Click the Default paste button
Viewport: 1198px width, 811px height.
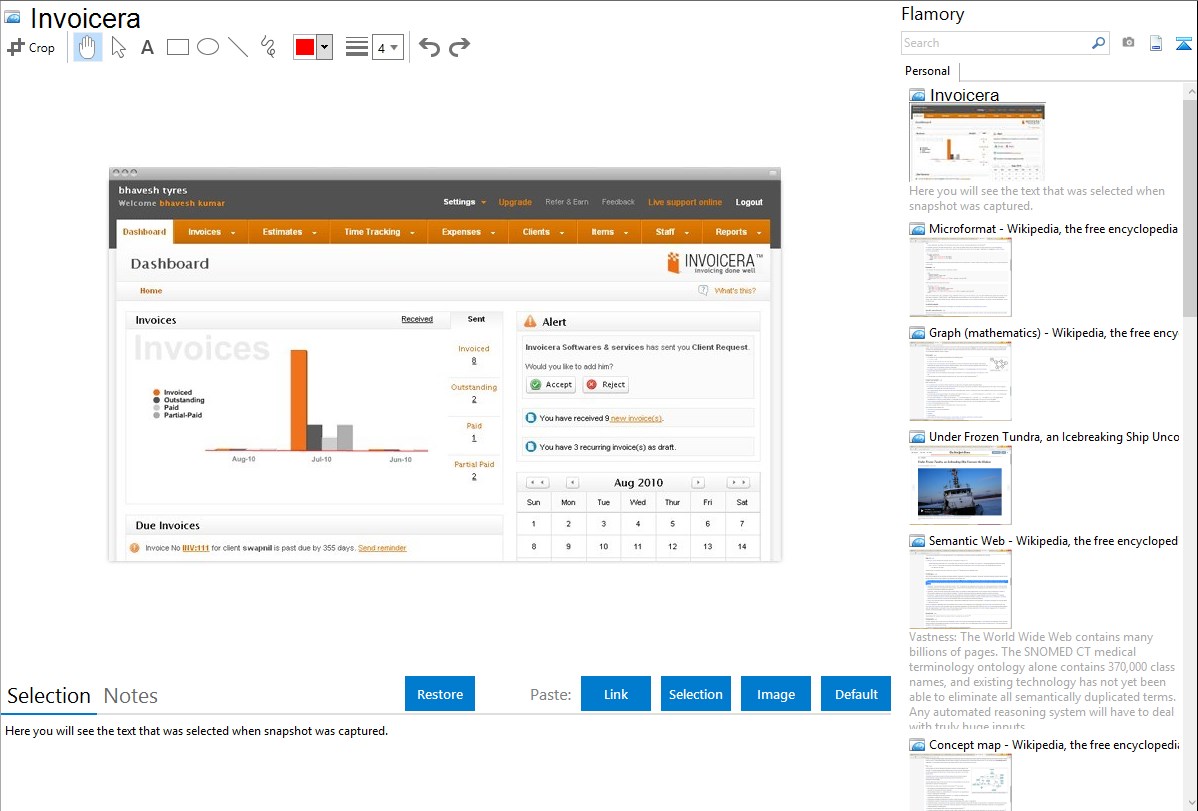(x=856, y=694)
